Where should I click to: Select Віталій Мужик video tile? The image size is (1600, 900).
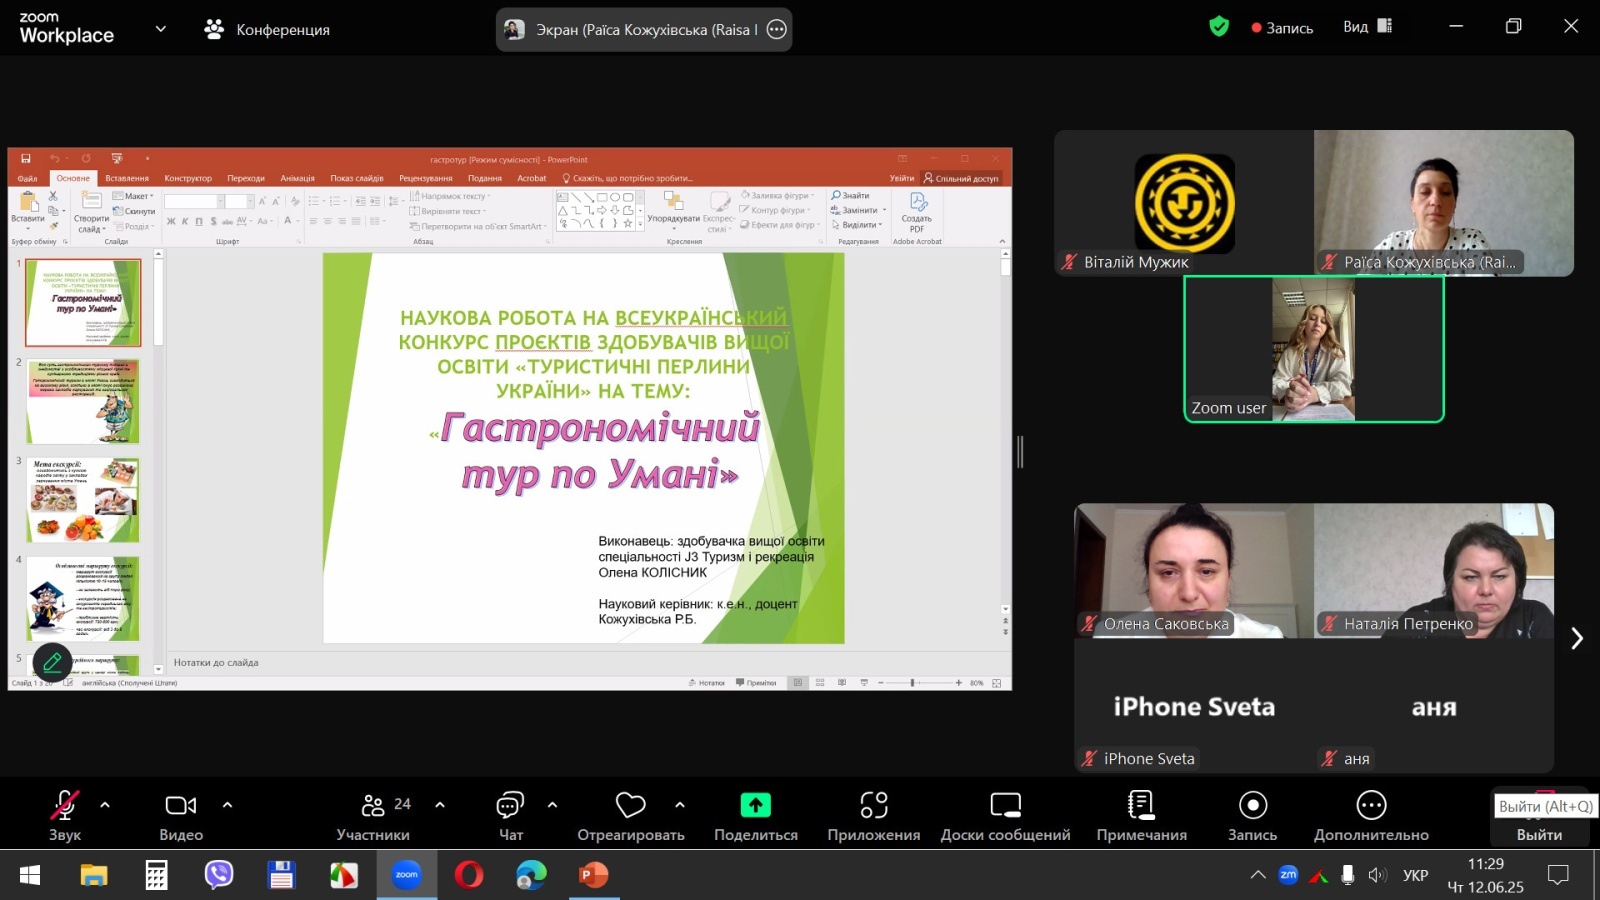(1184, 203)
